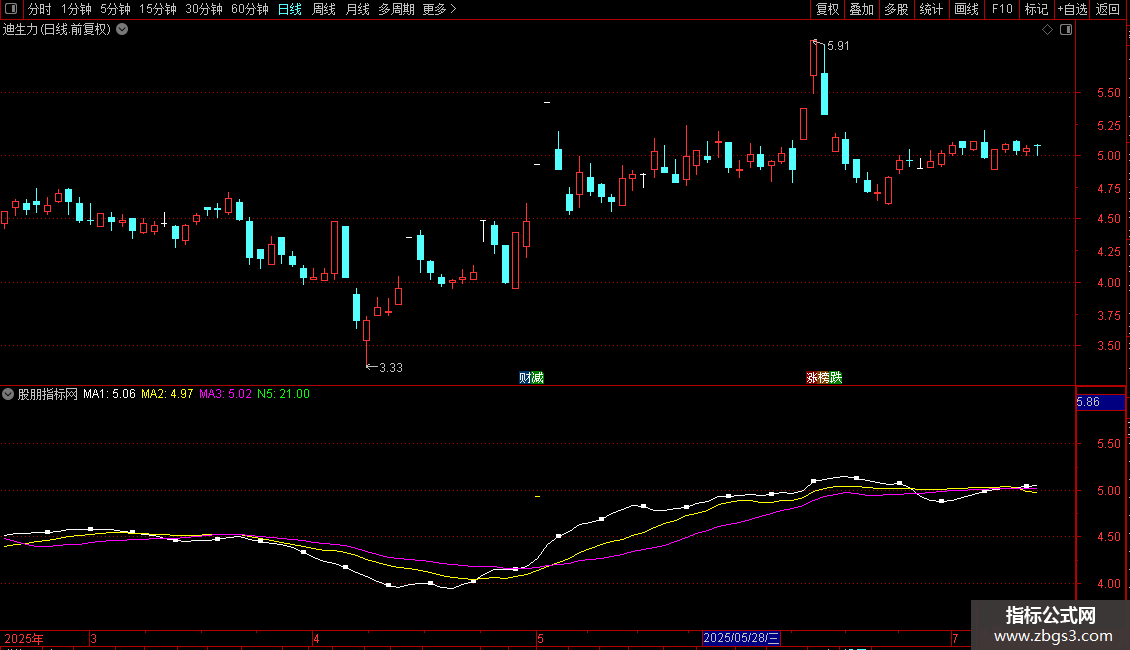Click the MA2: 4.97 indicator value
This screenshot has height=650, width=1130.
[x=167, y=394]
